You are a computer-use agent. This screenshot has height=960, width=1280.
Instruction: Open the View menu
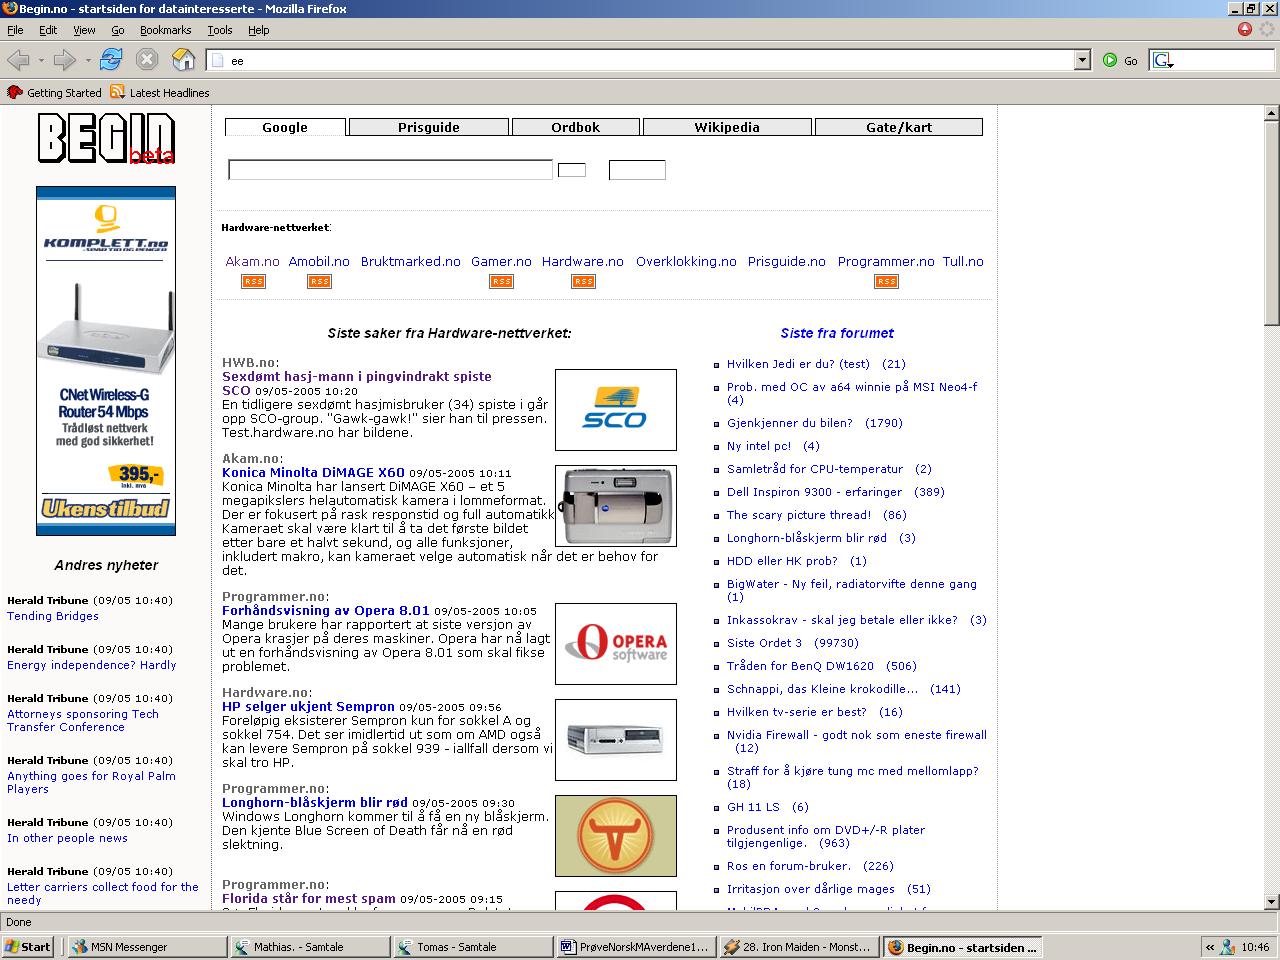tap(84, 30)
